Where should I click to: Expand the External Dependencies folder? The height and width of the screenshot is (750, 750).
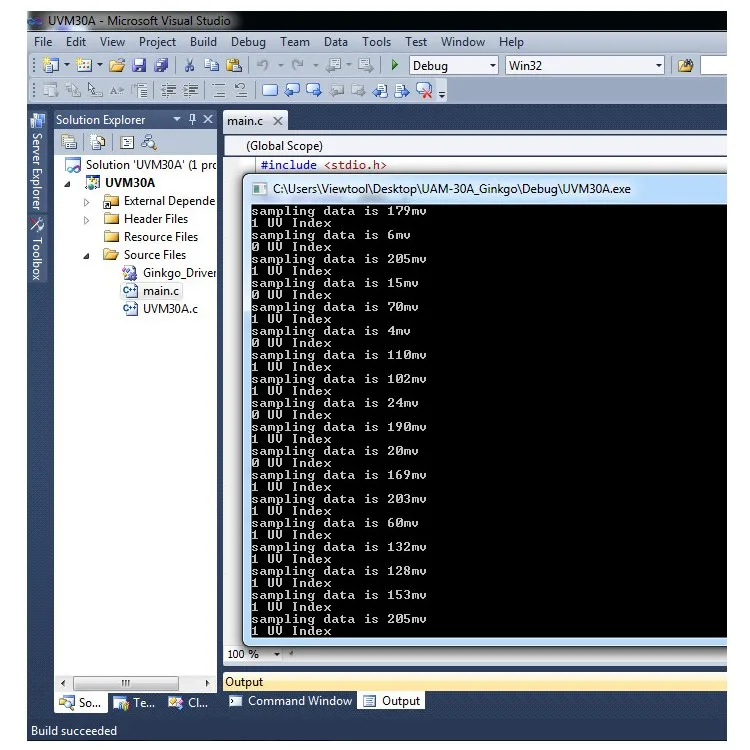[x=87, y=202]
